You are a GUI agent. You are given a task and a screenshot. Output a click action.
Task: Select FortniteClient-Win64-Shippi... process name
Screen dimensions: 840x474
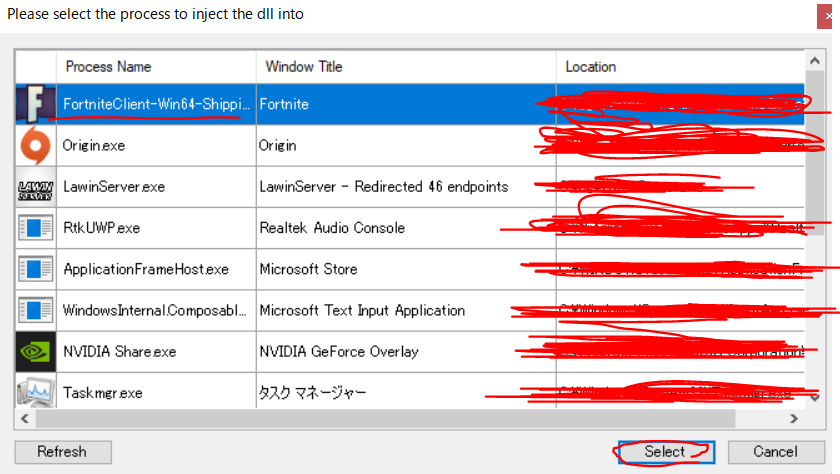tap(156, 104)
